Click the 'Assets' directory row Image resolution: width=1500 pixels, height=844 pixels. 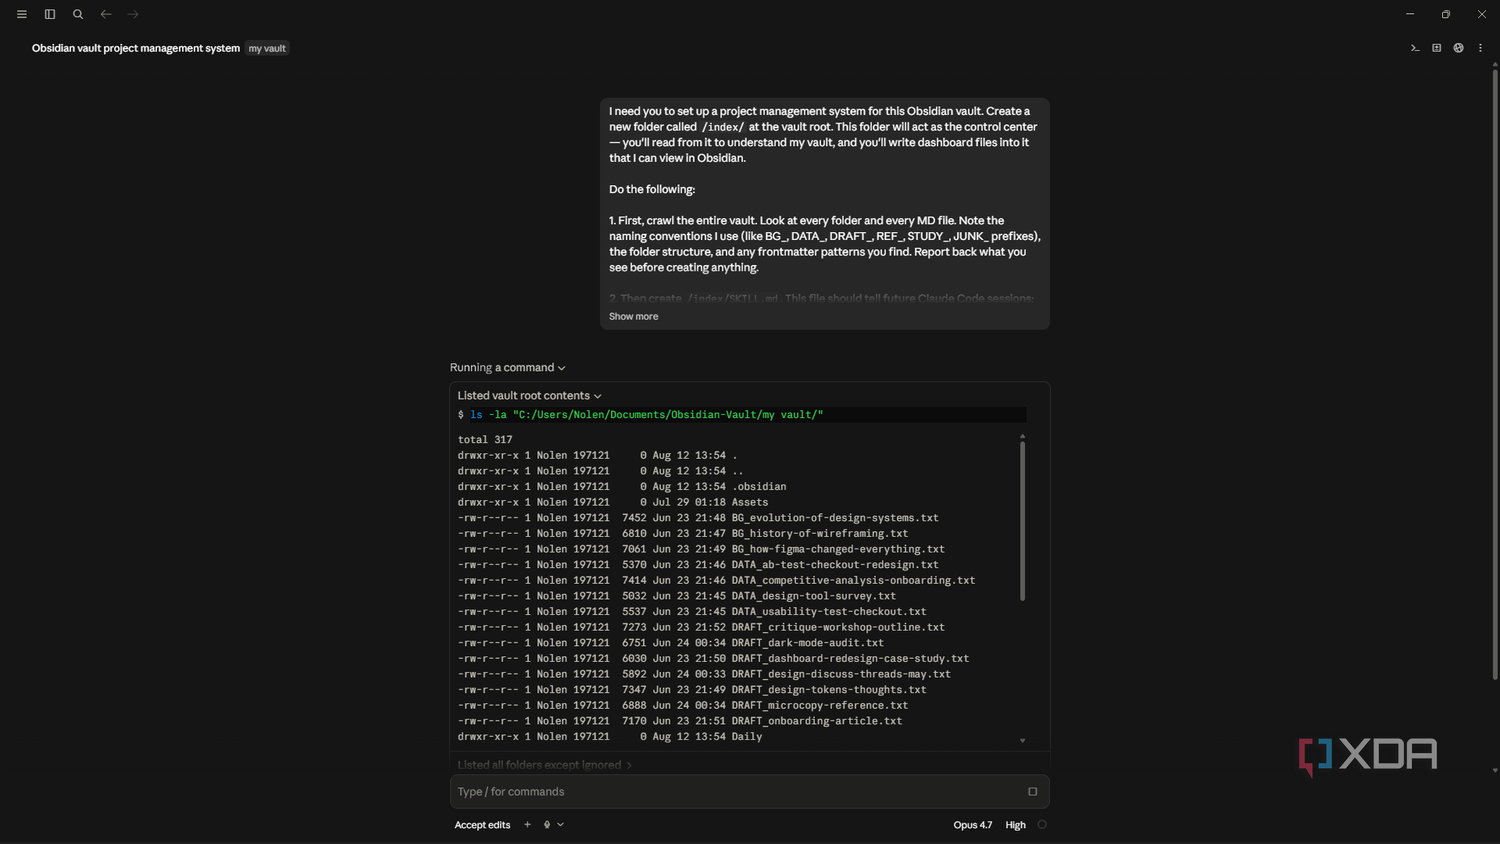pyautogui.click(x=613, y=503)
